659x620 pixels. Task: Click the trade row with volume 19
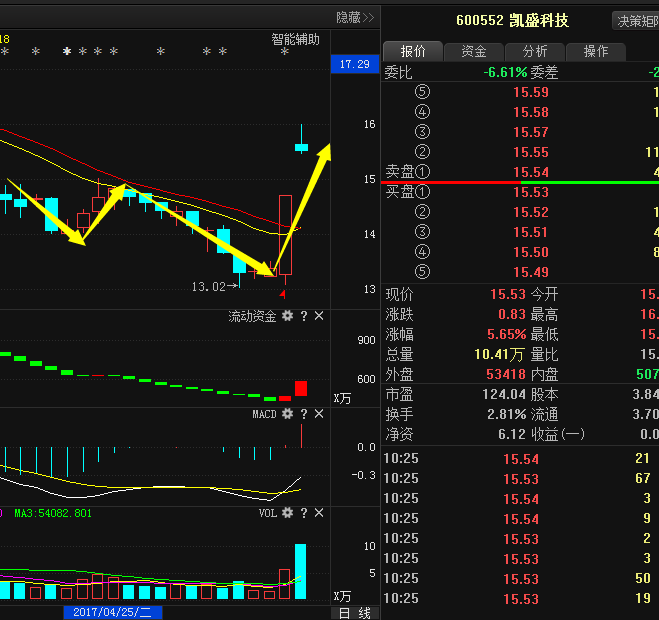tap(521, 598)
